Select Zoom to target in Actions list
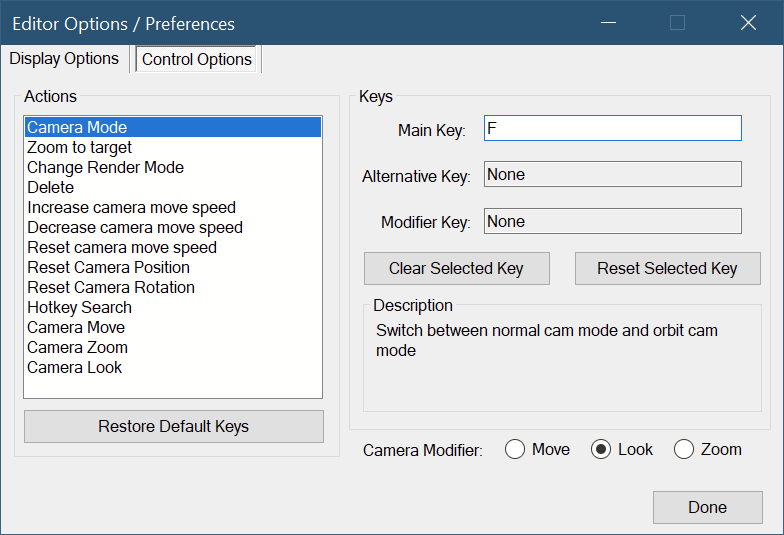Screen dimensions: 784x535 click(80, 148)
